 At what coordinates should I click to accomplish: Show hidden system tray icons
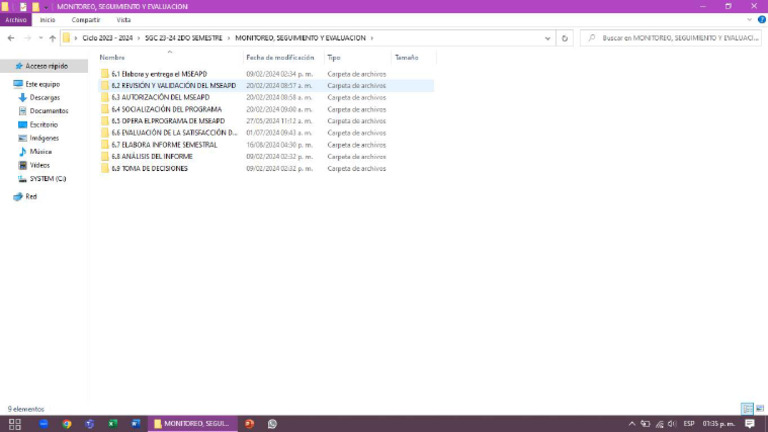pyautogui.click(x=632, y=424)
